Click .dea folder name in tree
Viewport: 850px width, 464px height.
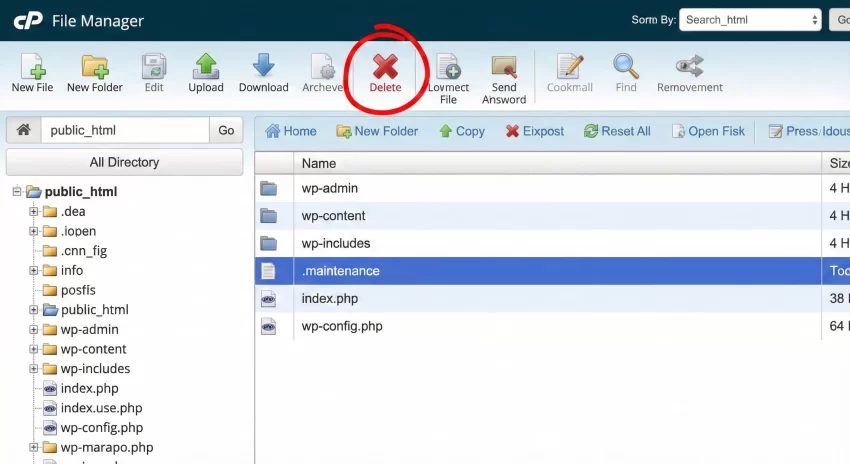(73, 211)
